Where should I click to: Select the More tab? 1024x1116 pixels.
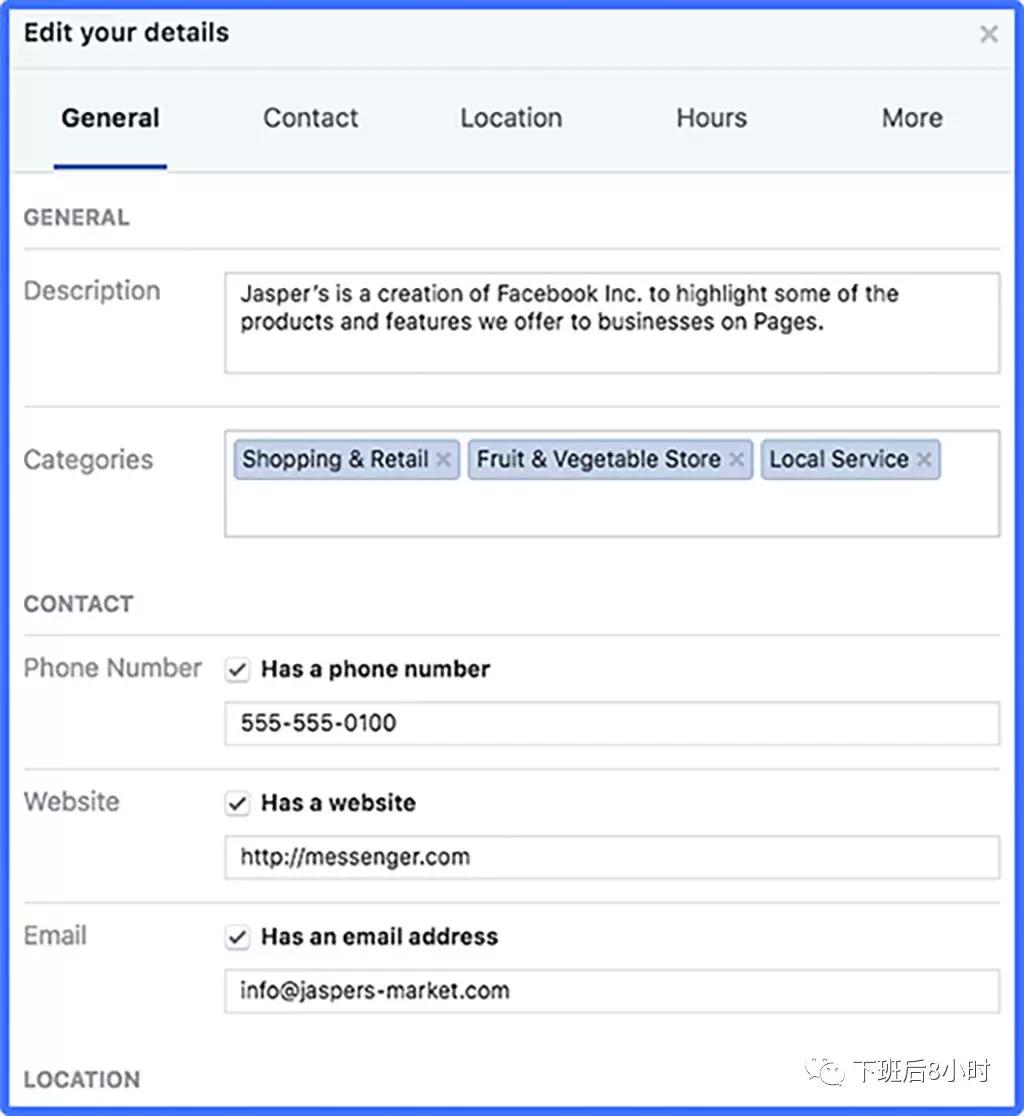coord(911,118)
